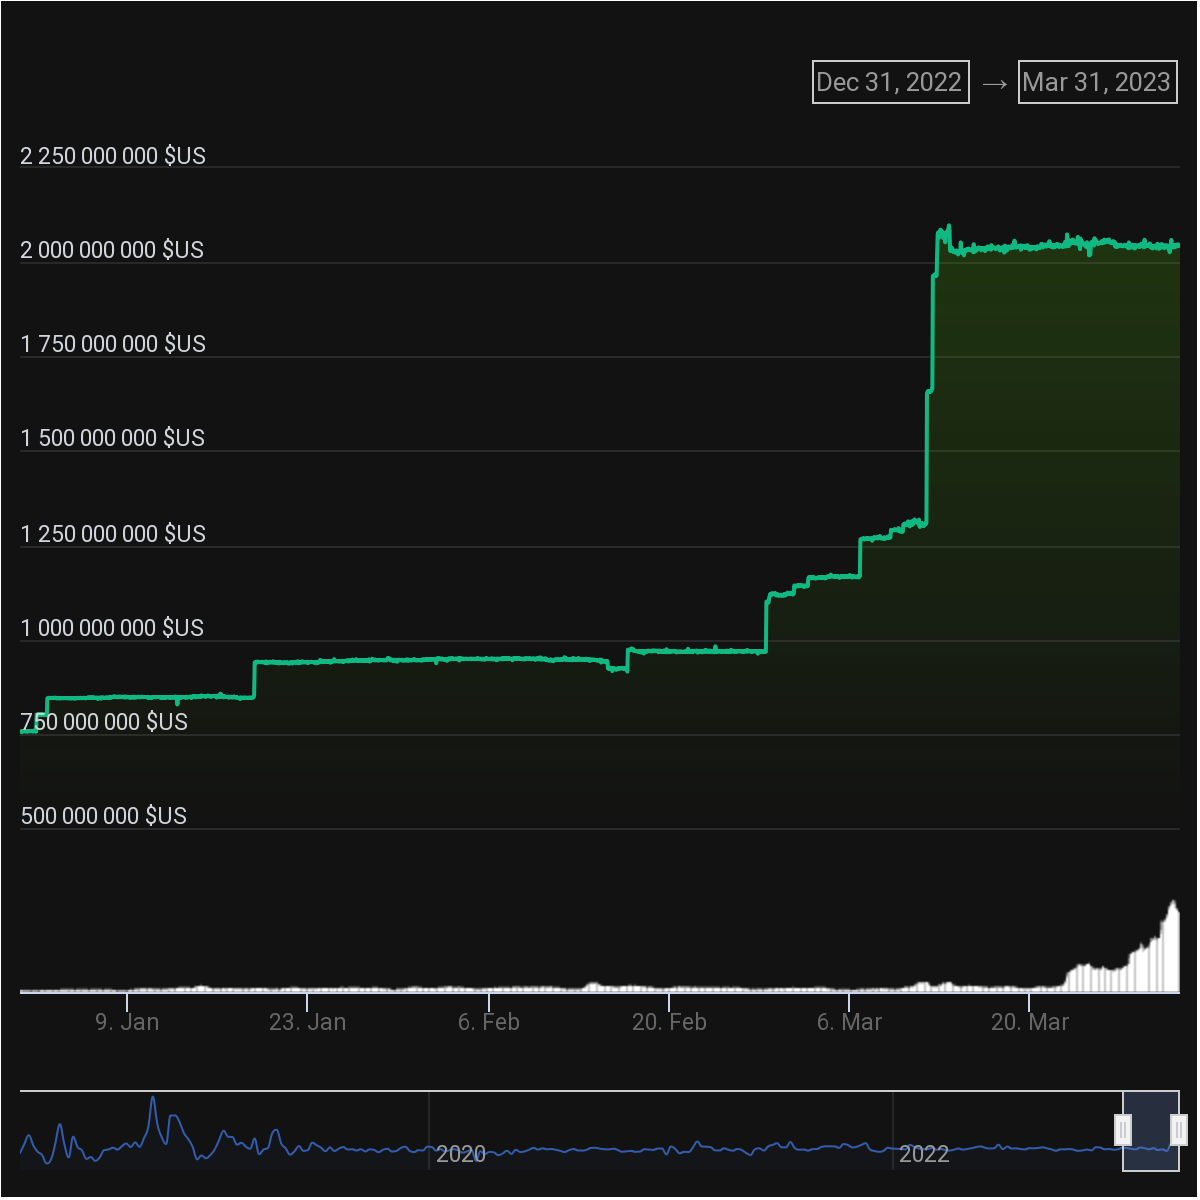Click the end date field Mar 31, 2023
This screenshot has width=1200, height=1200.
coord(1097,82)
